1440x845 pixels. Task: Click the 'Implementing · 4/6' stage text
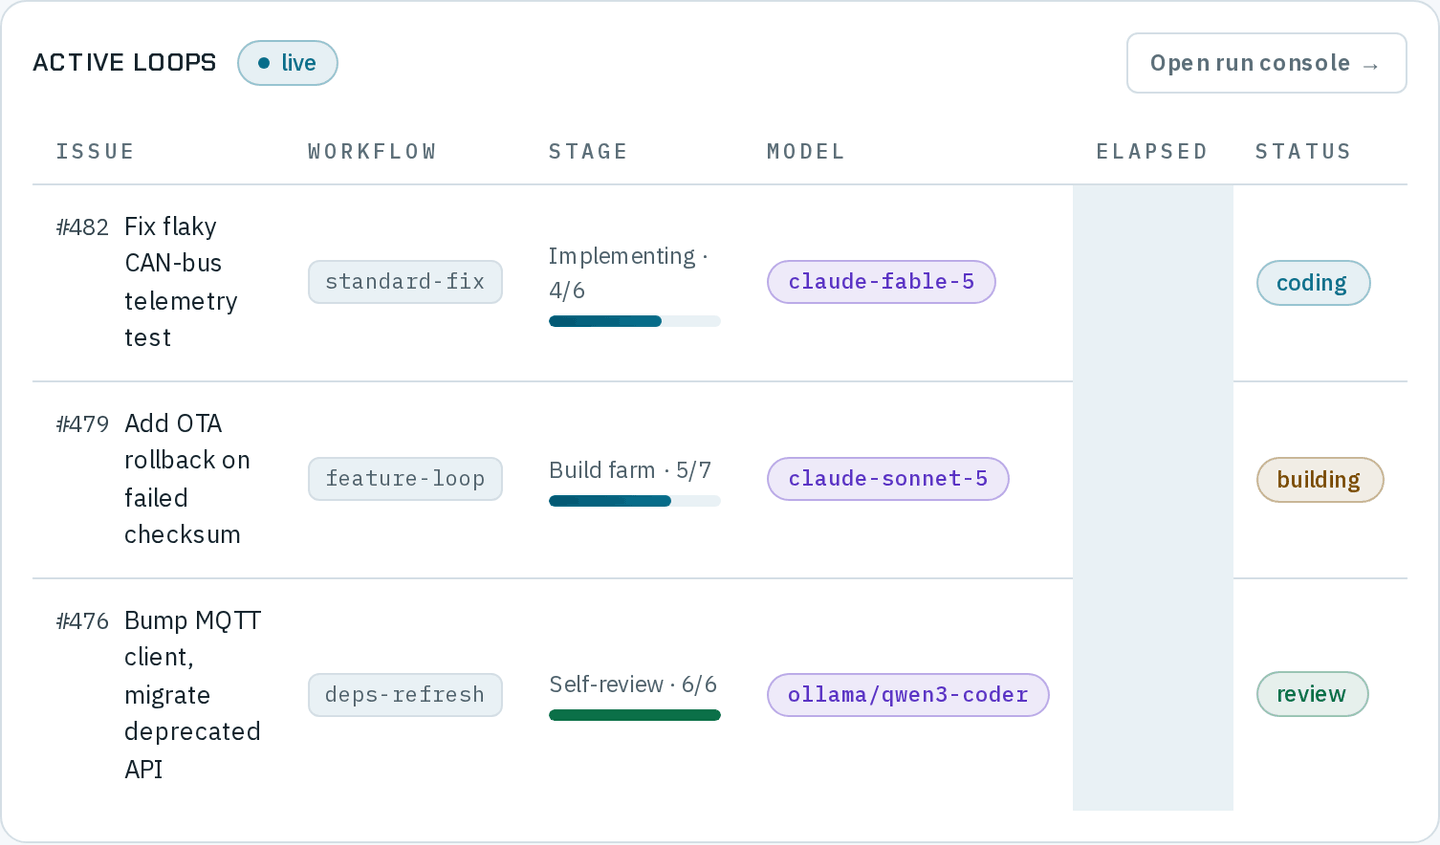click(x=628, y=273)
